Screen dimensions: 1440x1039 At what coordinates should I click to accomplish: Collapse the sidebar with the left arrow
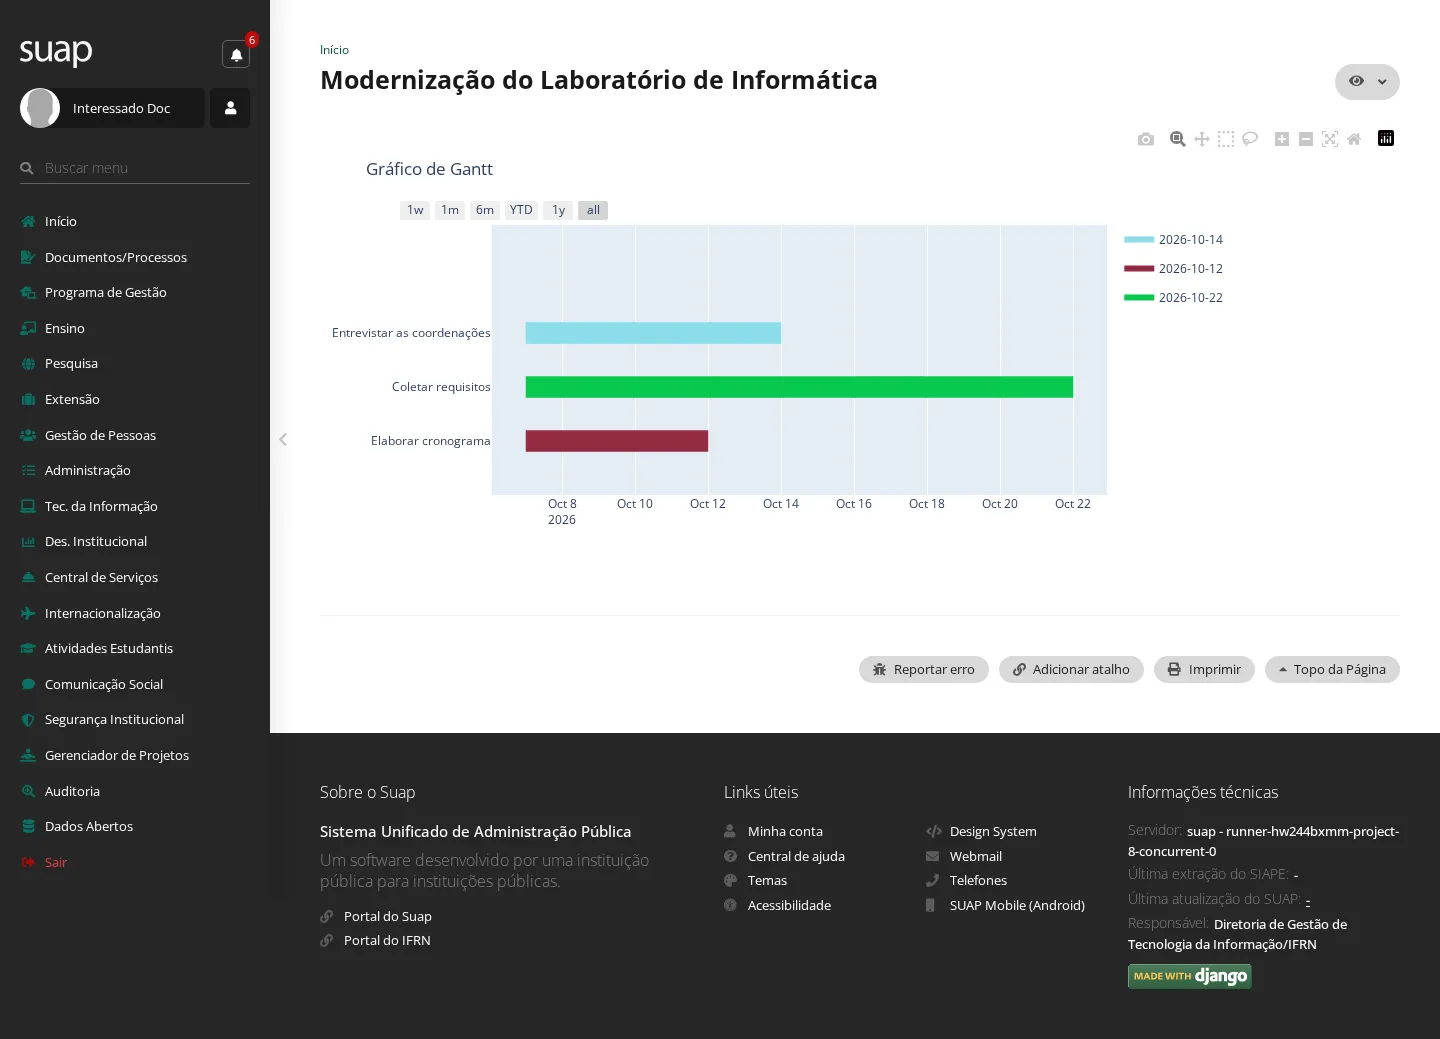[x=283, y=439]
